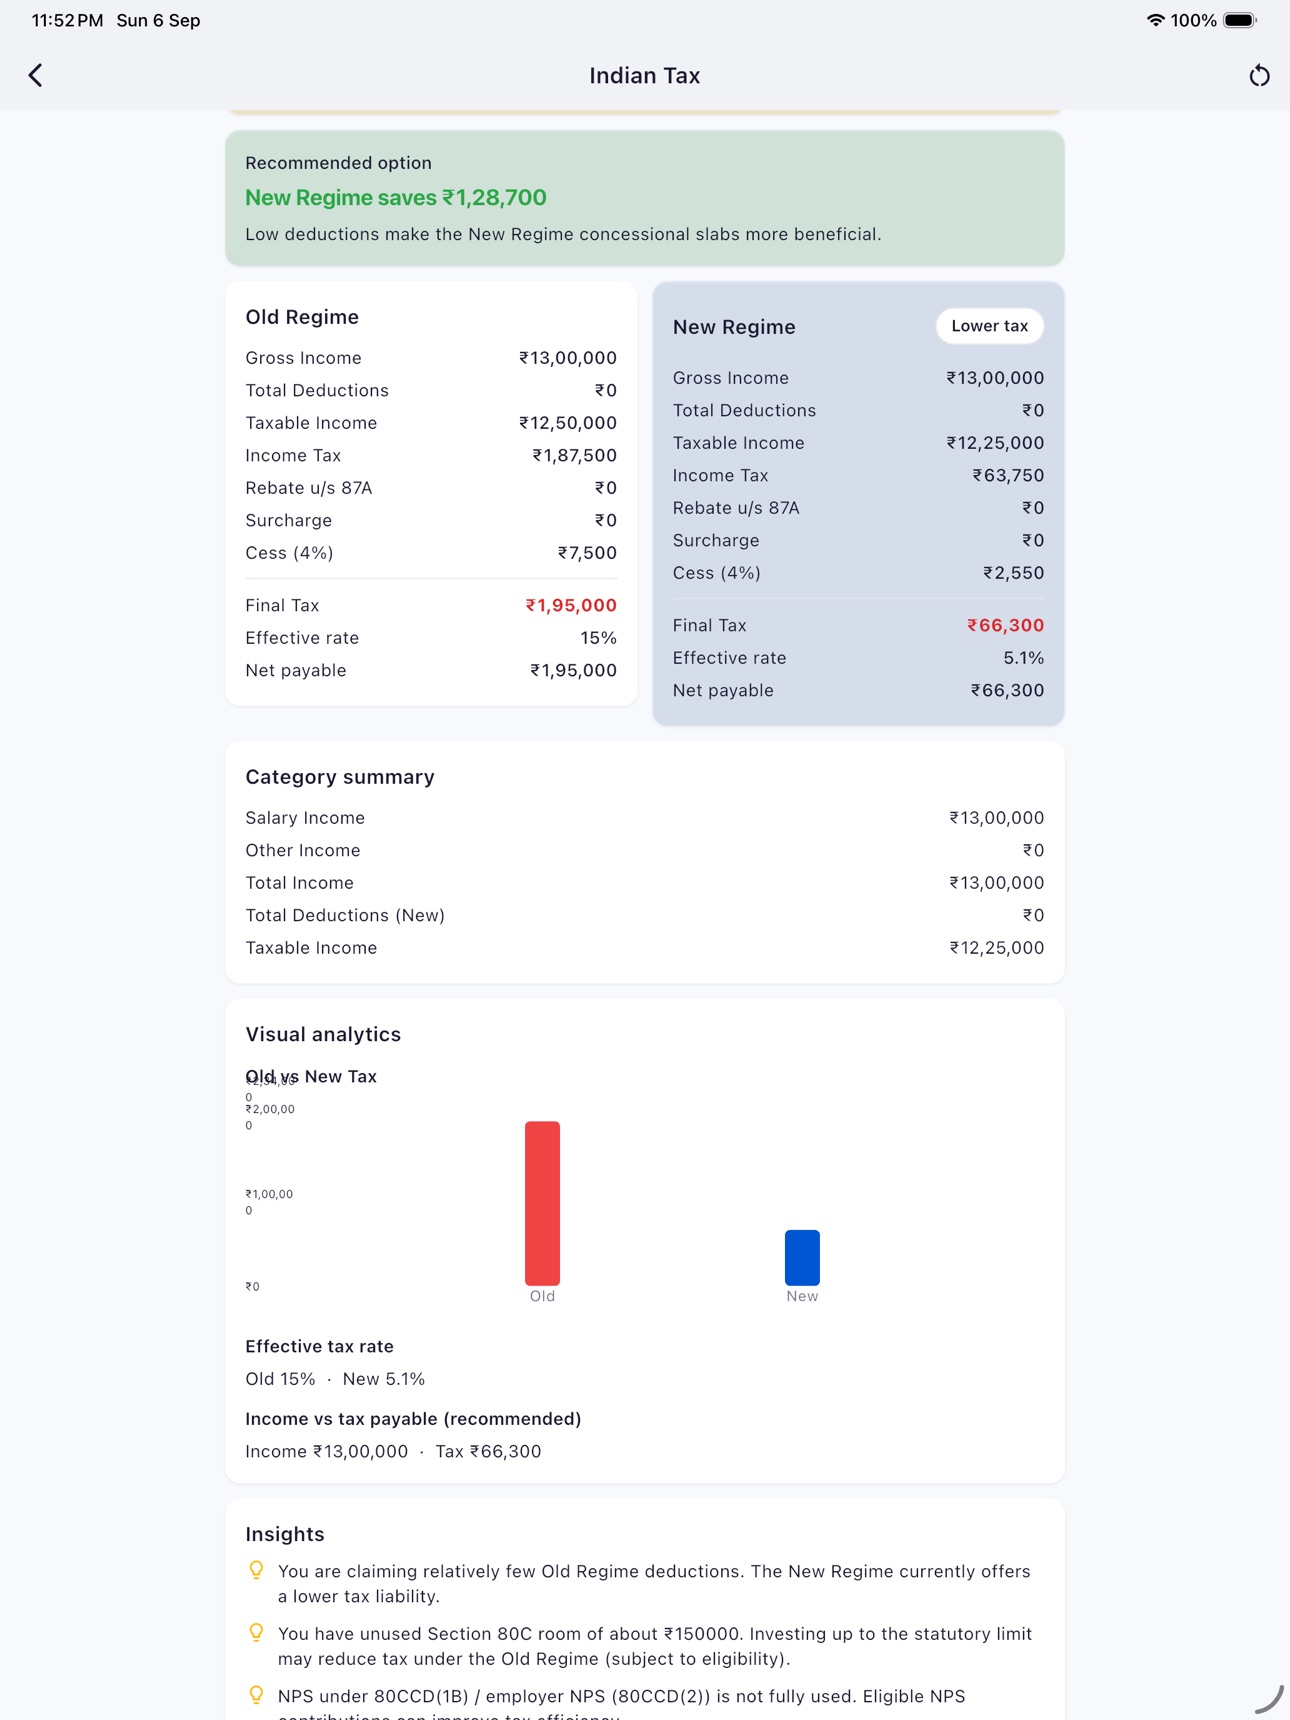The width and height of the screenshot is (1290, 1720).
Task: Tap Old Regime Income Tax ₹1,87,500
Action: pos(574,455)
